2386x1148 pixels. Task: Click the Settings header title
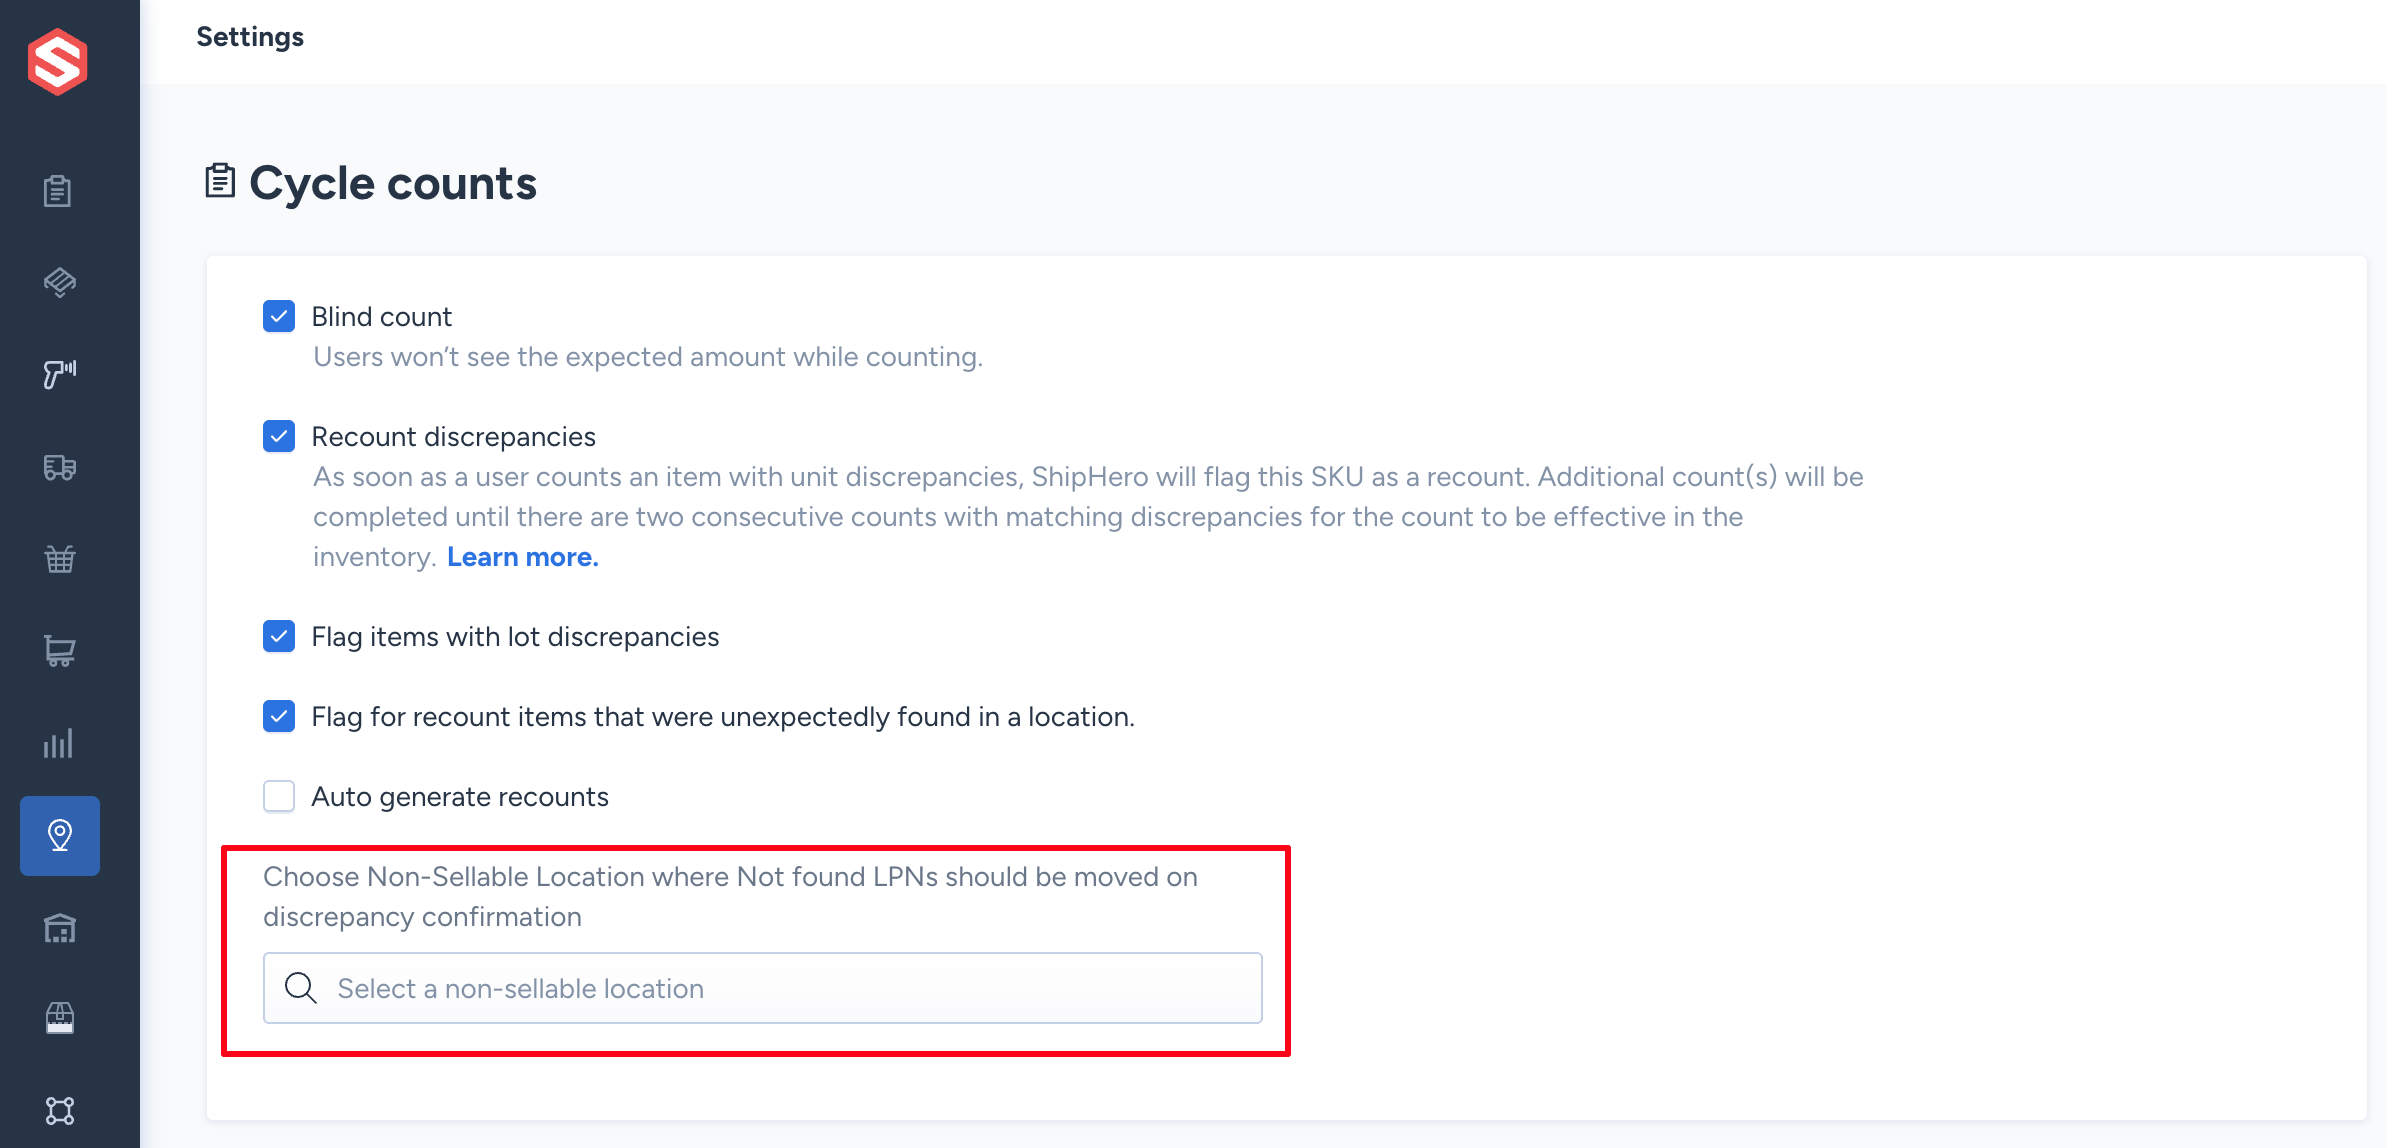coord(250,37)
